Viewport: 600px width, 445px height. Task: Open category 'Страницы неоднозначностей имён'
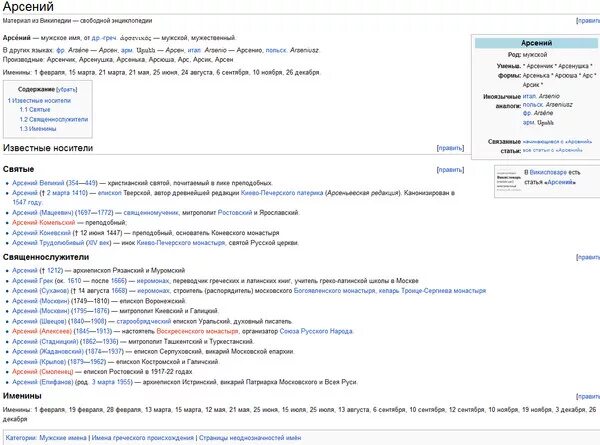[x=250, y=438]
